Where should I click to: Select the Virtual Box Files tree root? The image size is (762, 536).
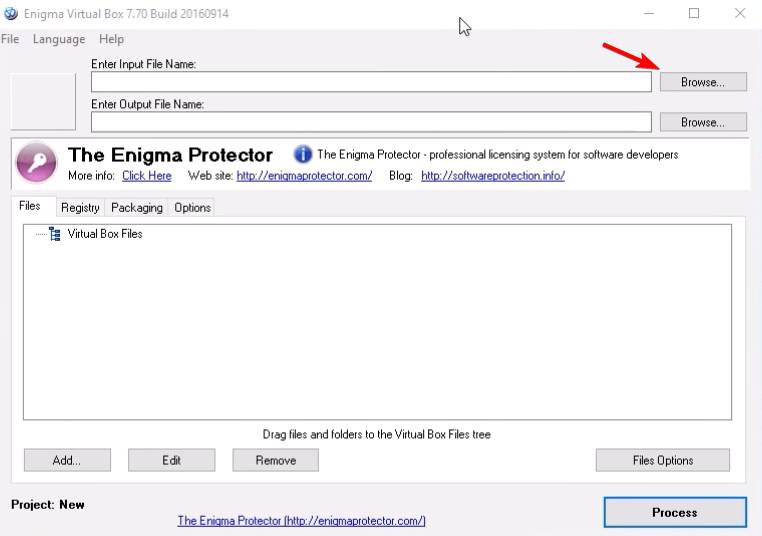(x=105, y=234)
